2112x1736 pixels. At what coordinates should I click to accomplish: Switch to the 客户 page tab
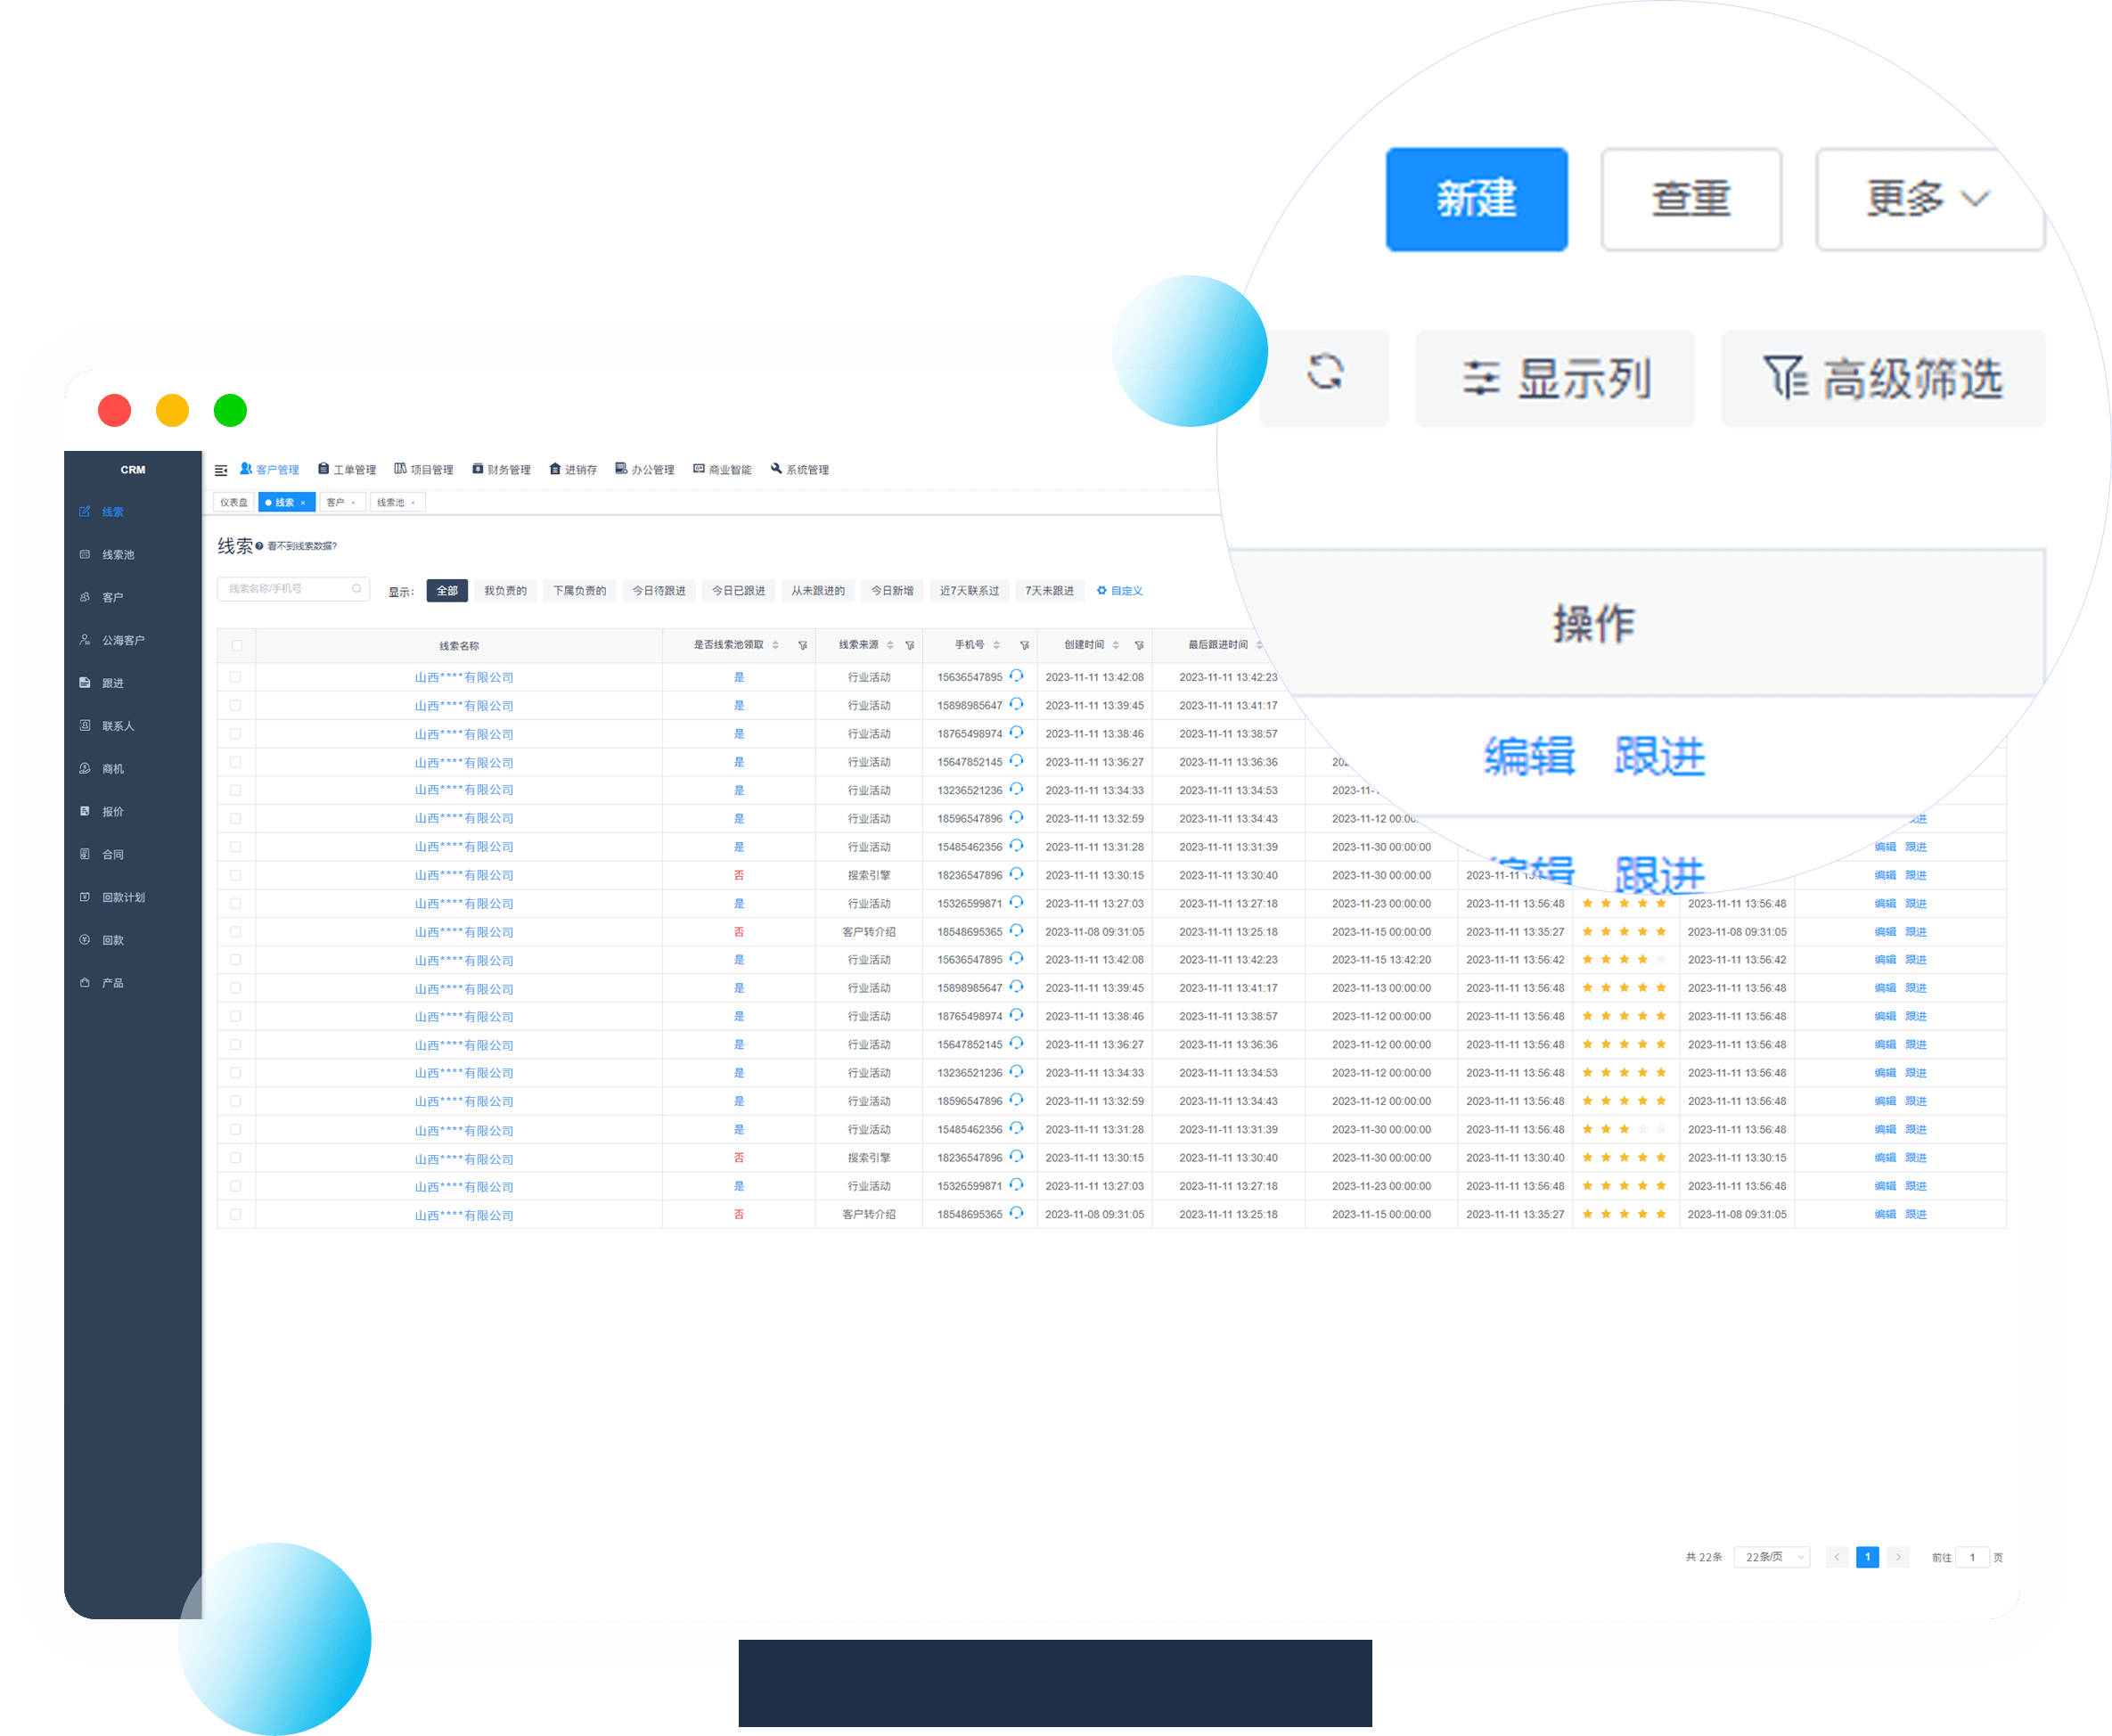(x=336, y=503)
